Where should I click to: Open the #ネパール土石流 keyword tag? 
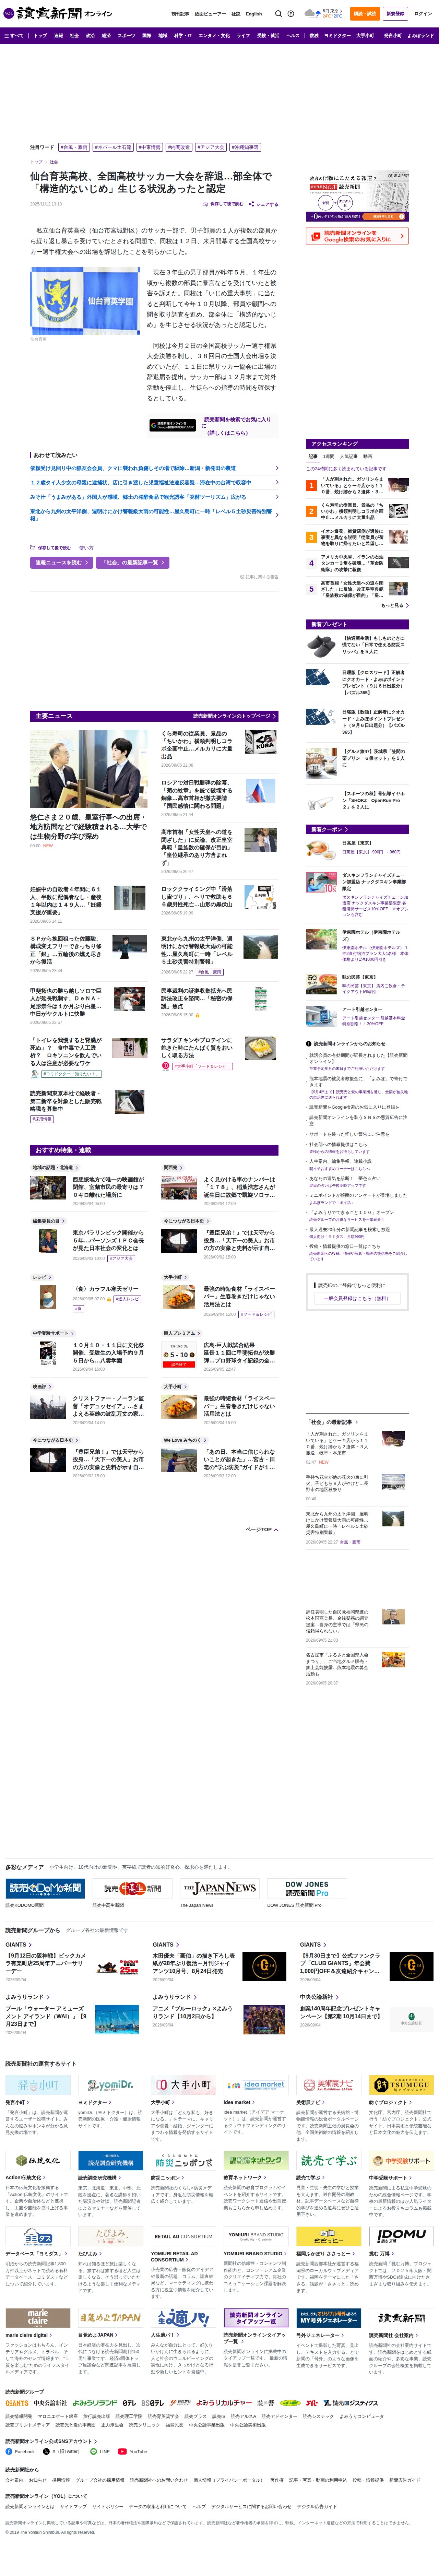113,147
